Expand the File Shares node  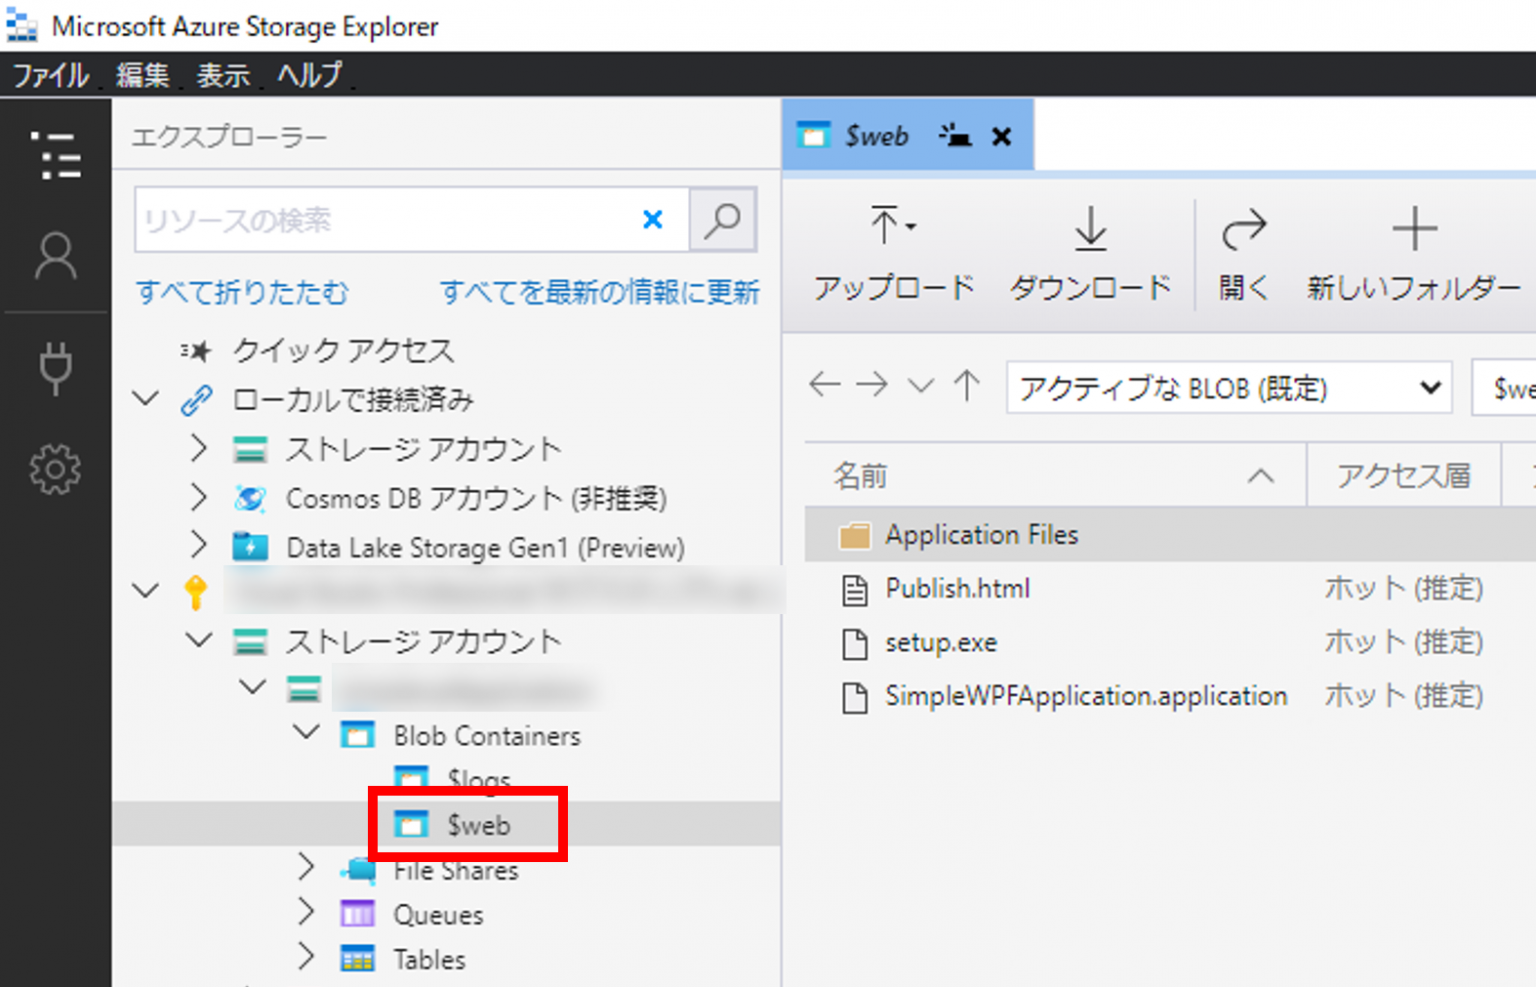coord(306,868)
